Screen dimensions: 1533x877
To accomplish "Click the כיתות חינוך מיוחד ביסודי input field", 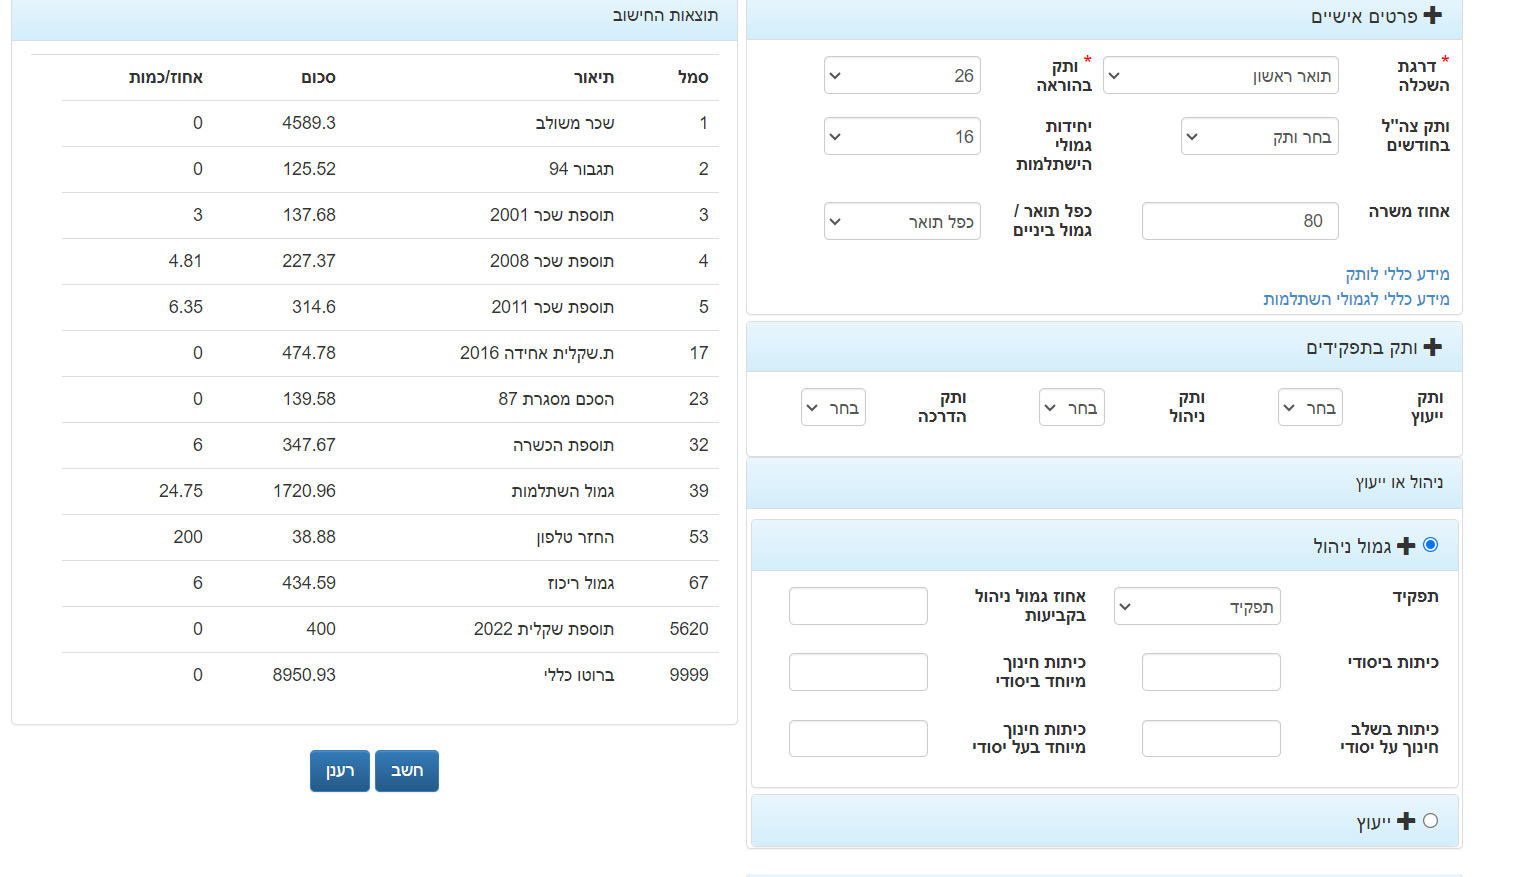I will pos(858,672).
